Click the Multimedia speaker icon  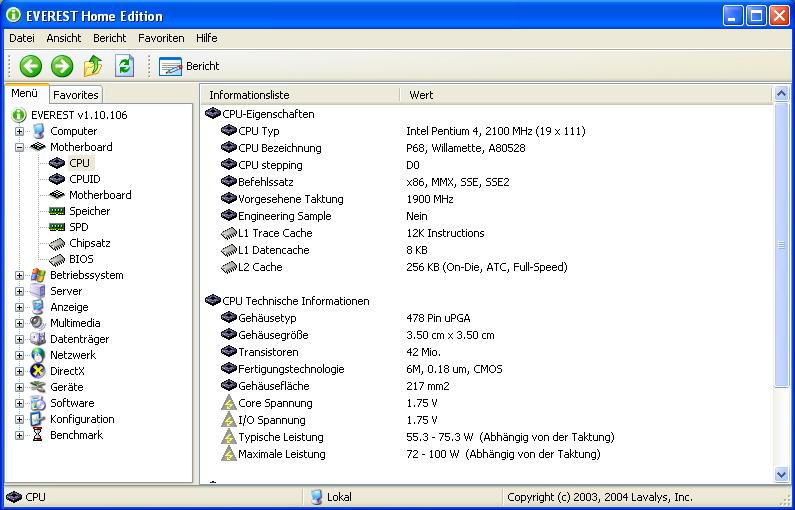coord(38,323)
